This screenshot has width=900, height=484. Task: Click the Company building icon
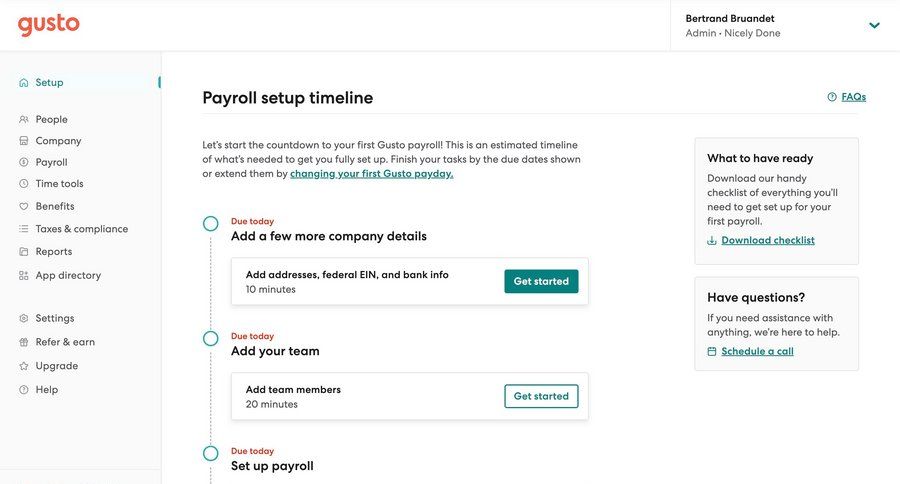pos(24,141)
